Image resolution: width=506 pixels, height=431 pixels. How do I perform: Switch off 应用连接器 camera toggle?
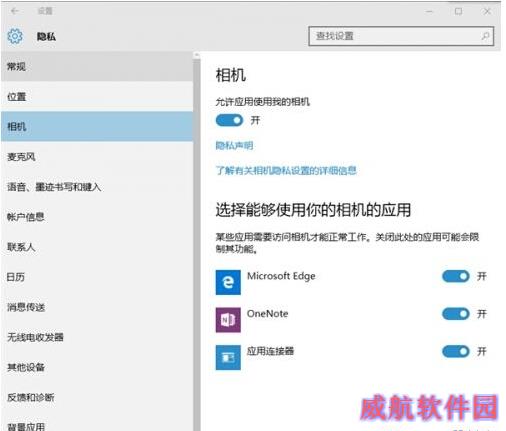tap(456, 352)
